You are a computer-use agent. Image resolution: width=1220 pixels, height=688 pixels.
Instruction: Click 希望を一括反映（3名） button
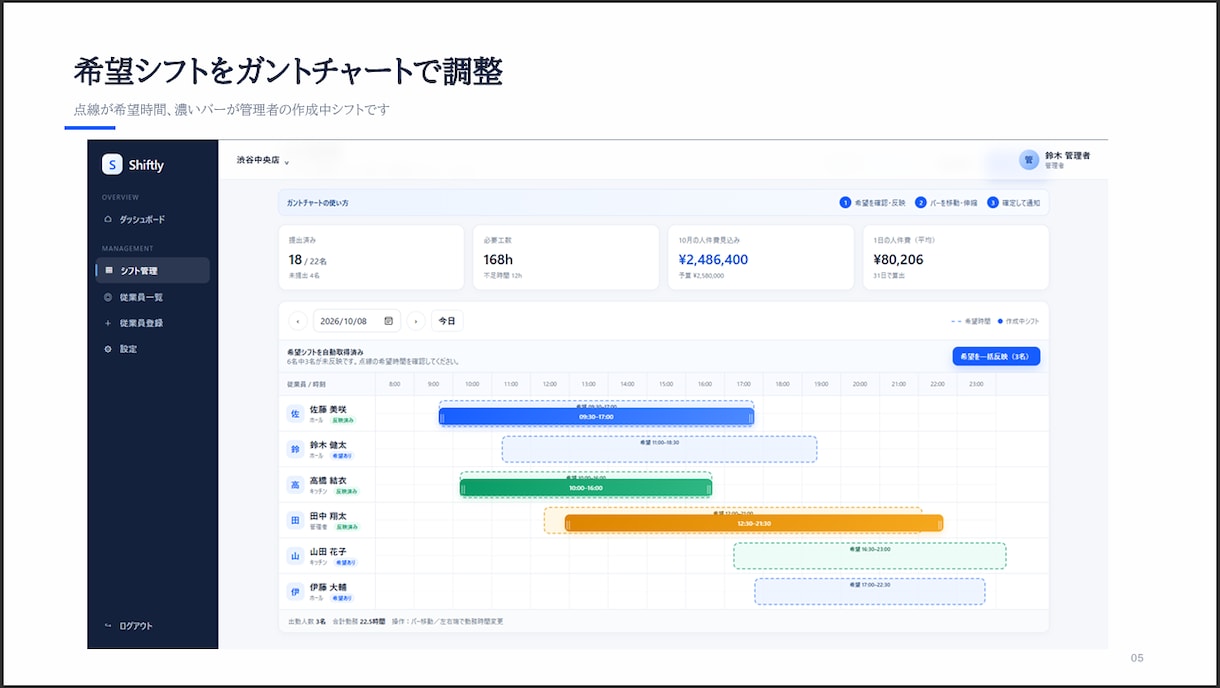click(996, 356)
